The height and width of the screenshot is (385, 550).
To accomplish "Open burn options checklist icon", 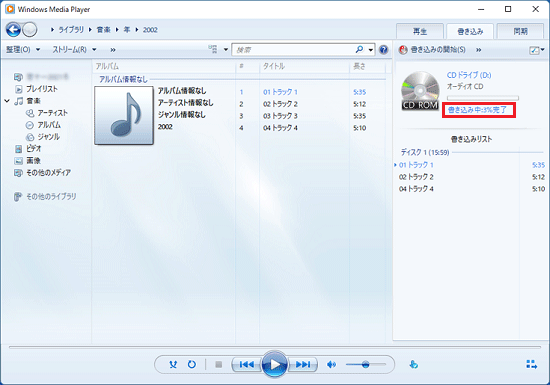I will 534,50.
